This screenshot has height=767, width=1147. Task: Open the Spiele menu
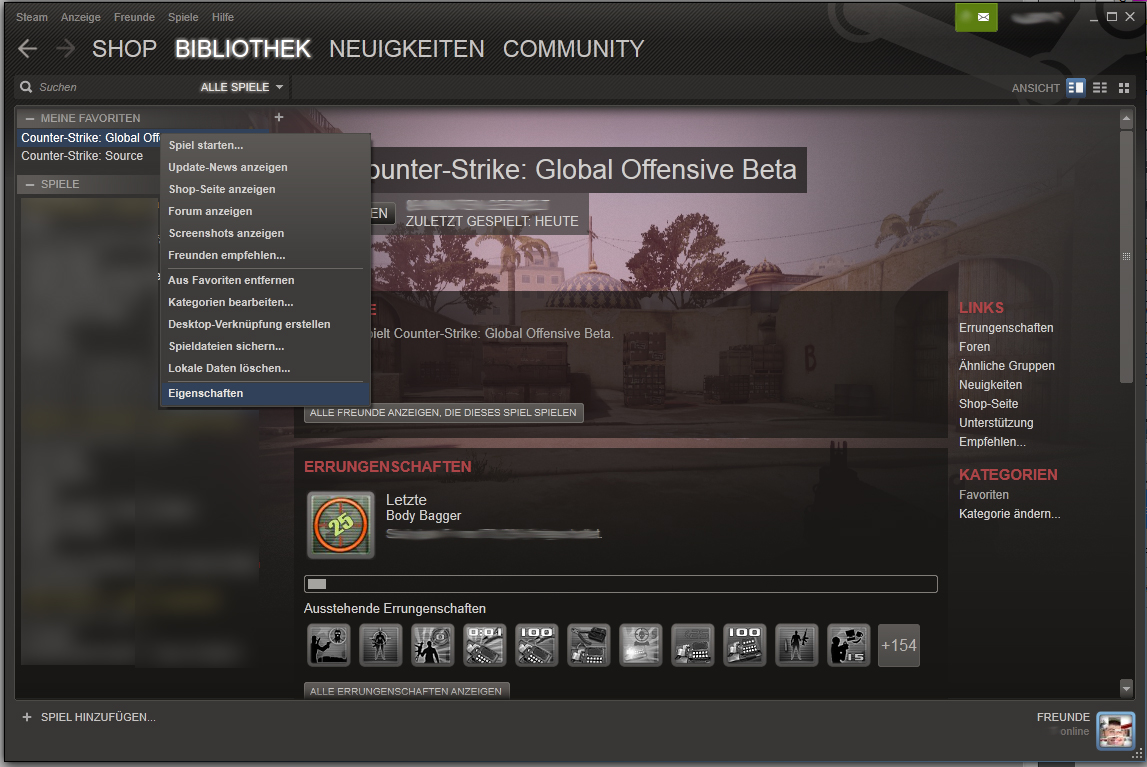[183, 17]
